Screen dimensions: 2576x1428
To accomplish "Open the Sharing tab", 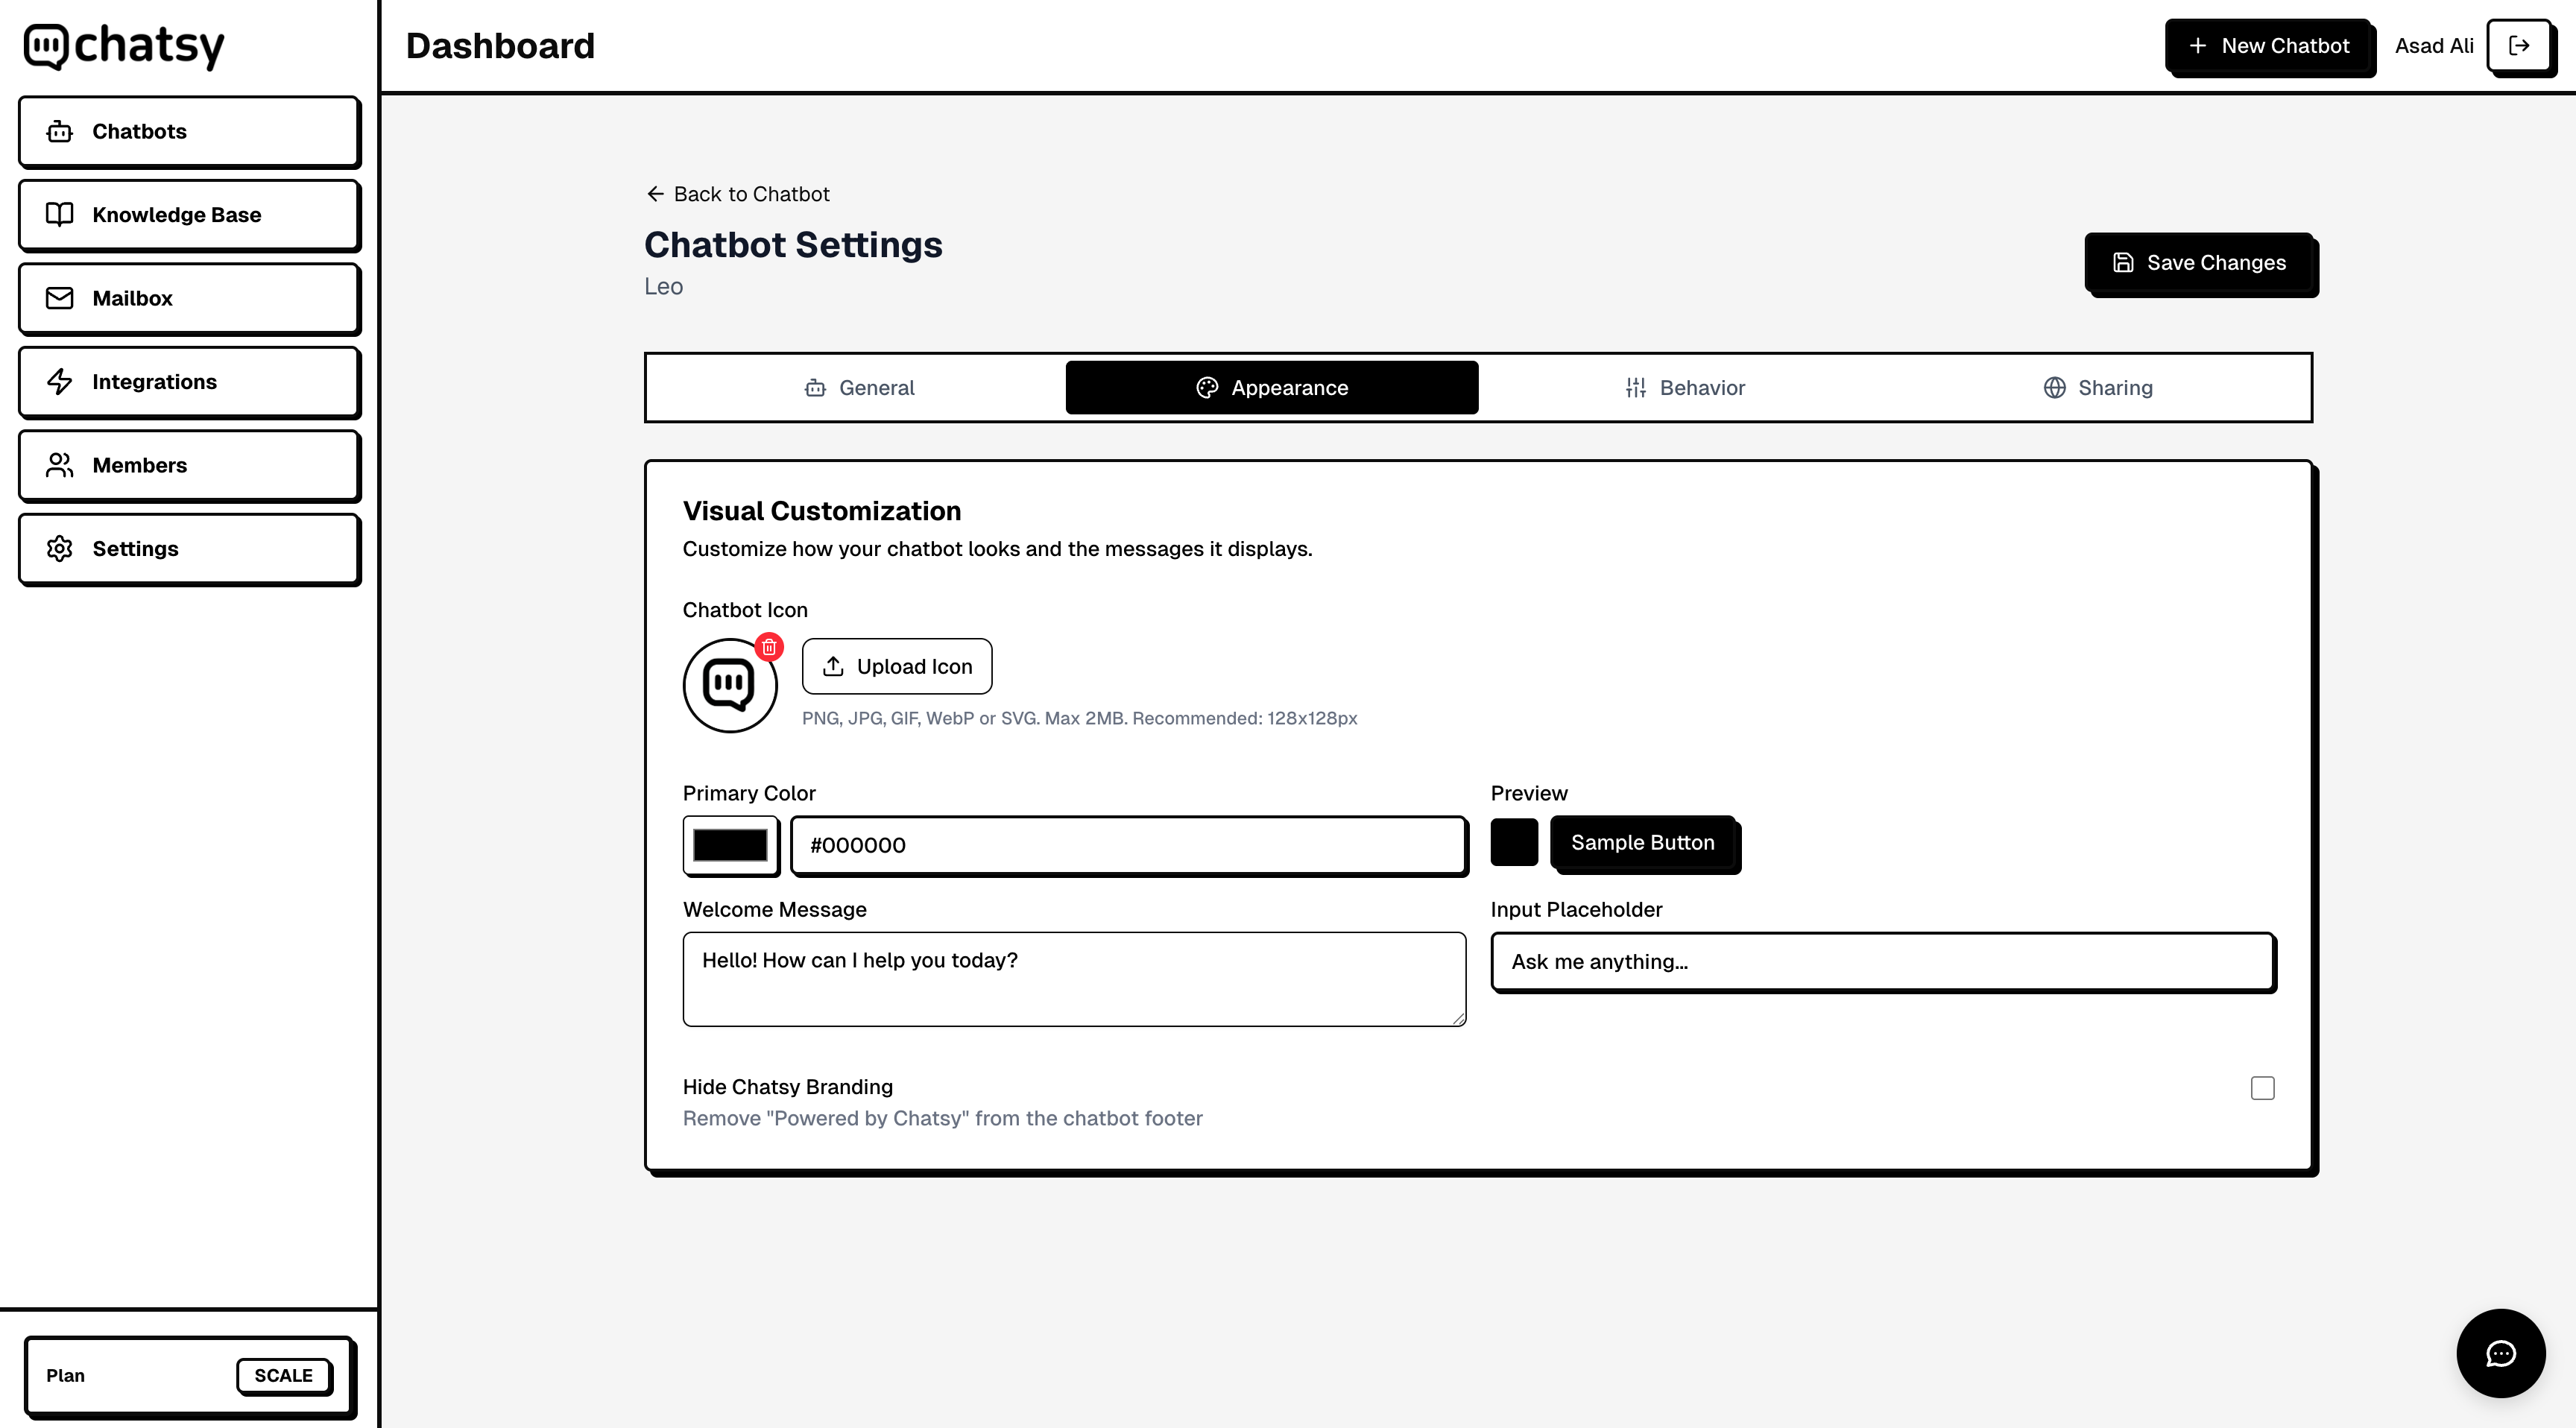I will (x=2097, y=388).
